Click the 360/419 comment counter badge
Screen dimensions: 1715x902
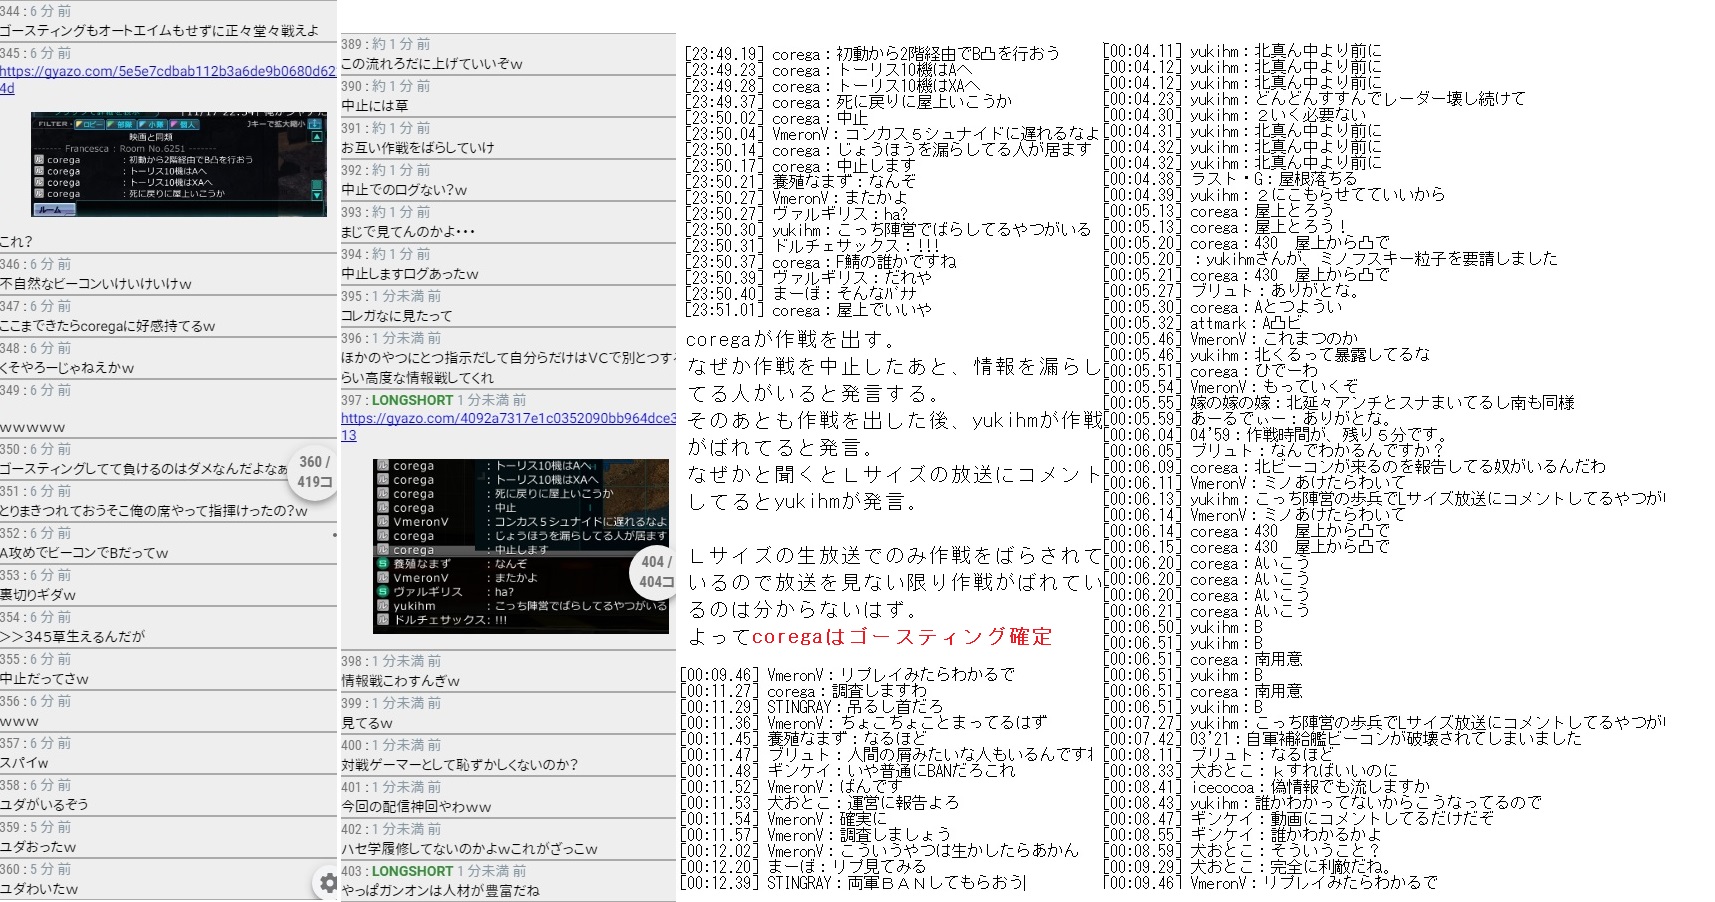tap(314, 471)
